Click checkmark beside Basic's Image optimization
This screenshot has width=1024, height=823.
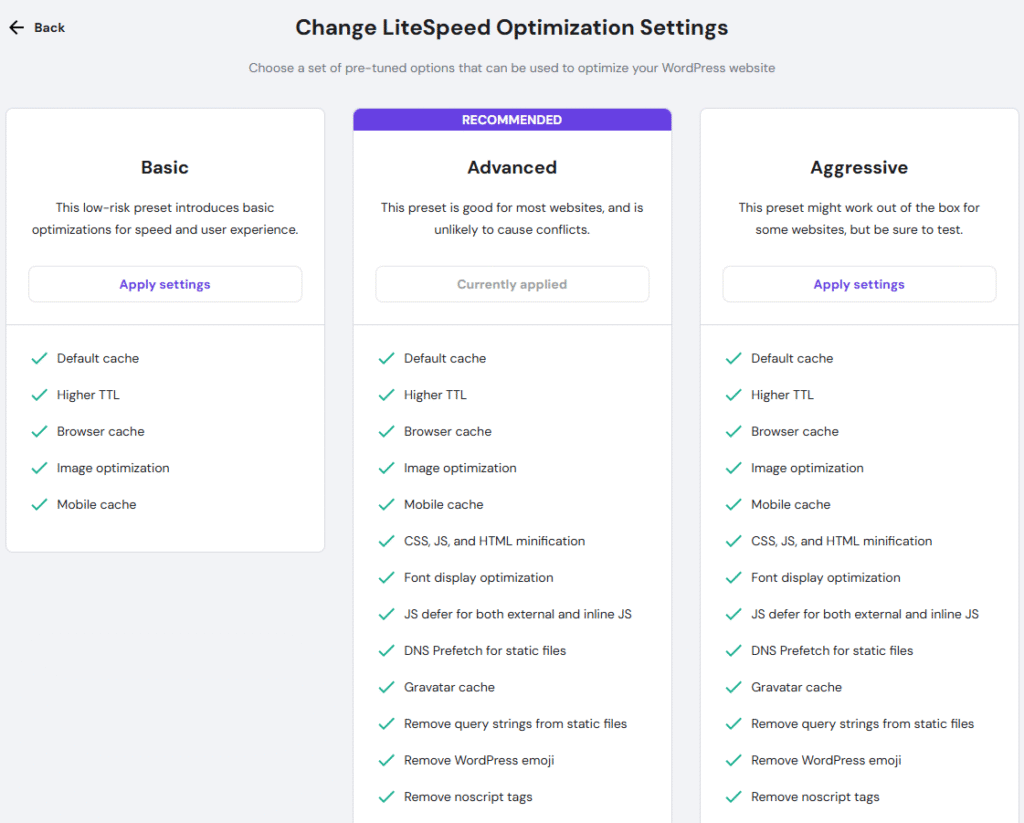coord(39,468)
